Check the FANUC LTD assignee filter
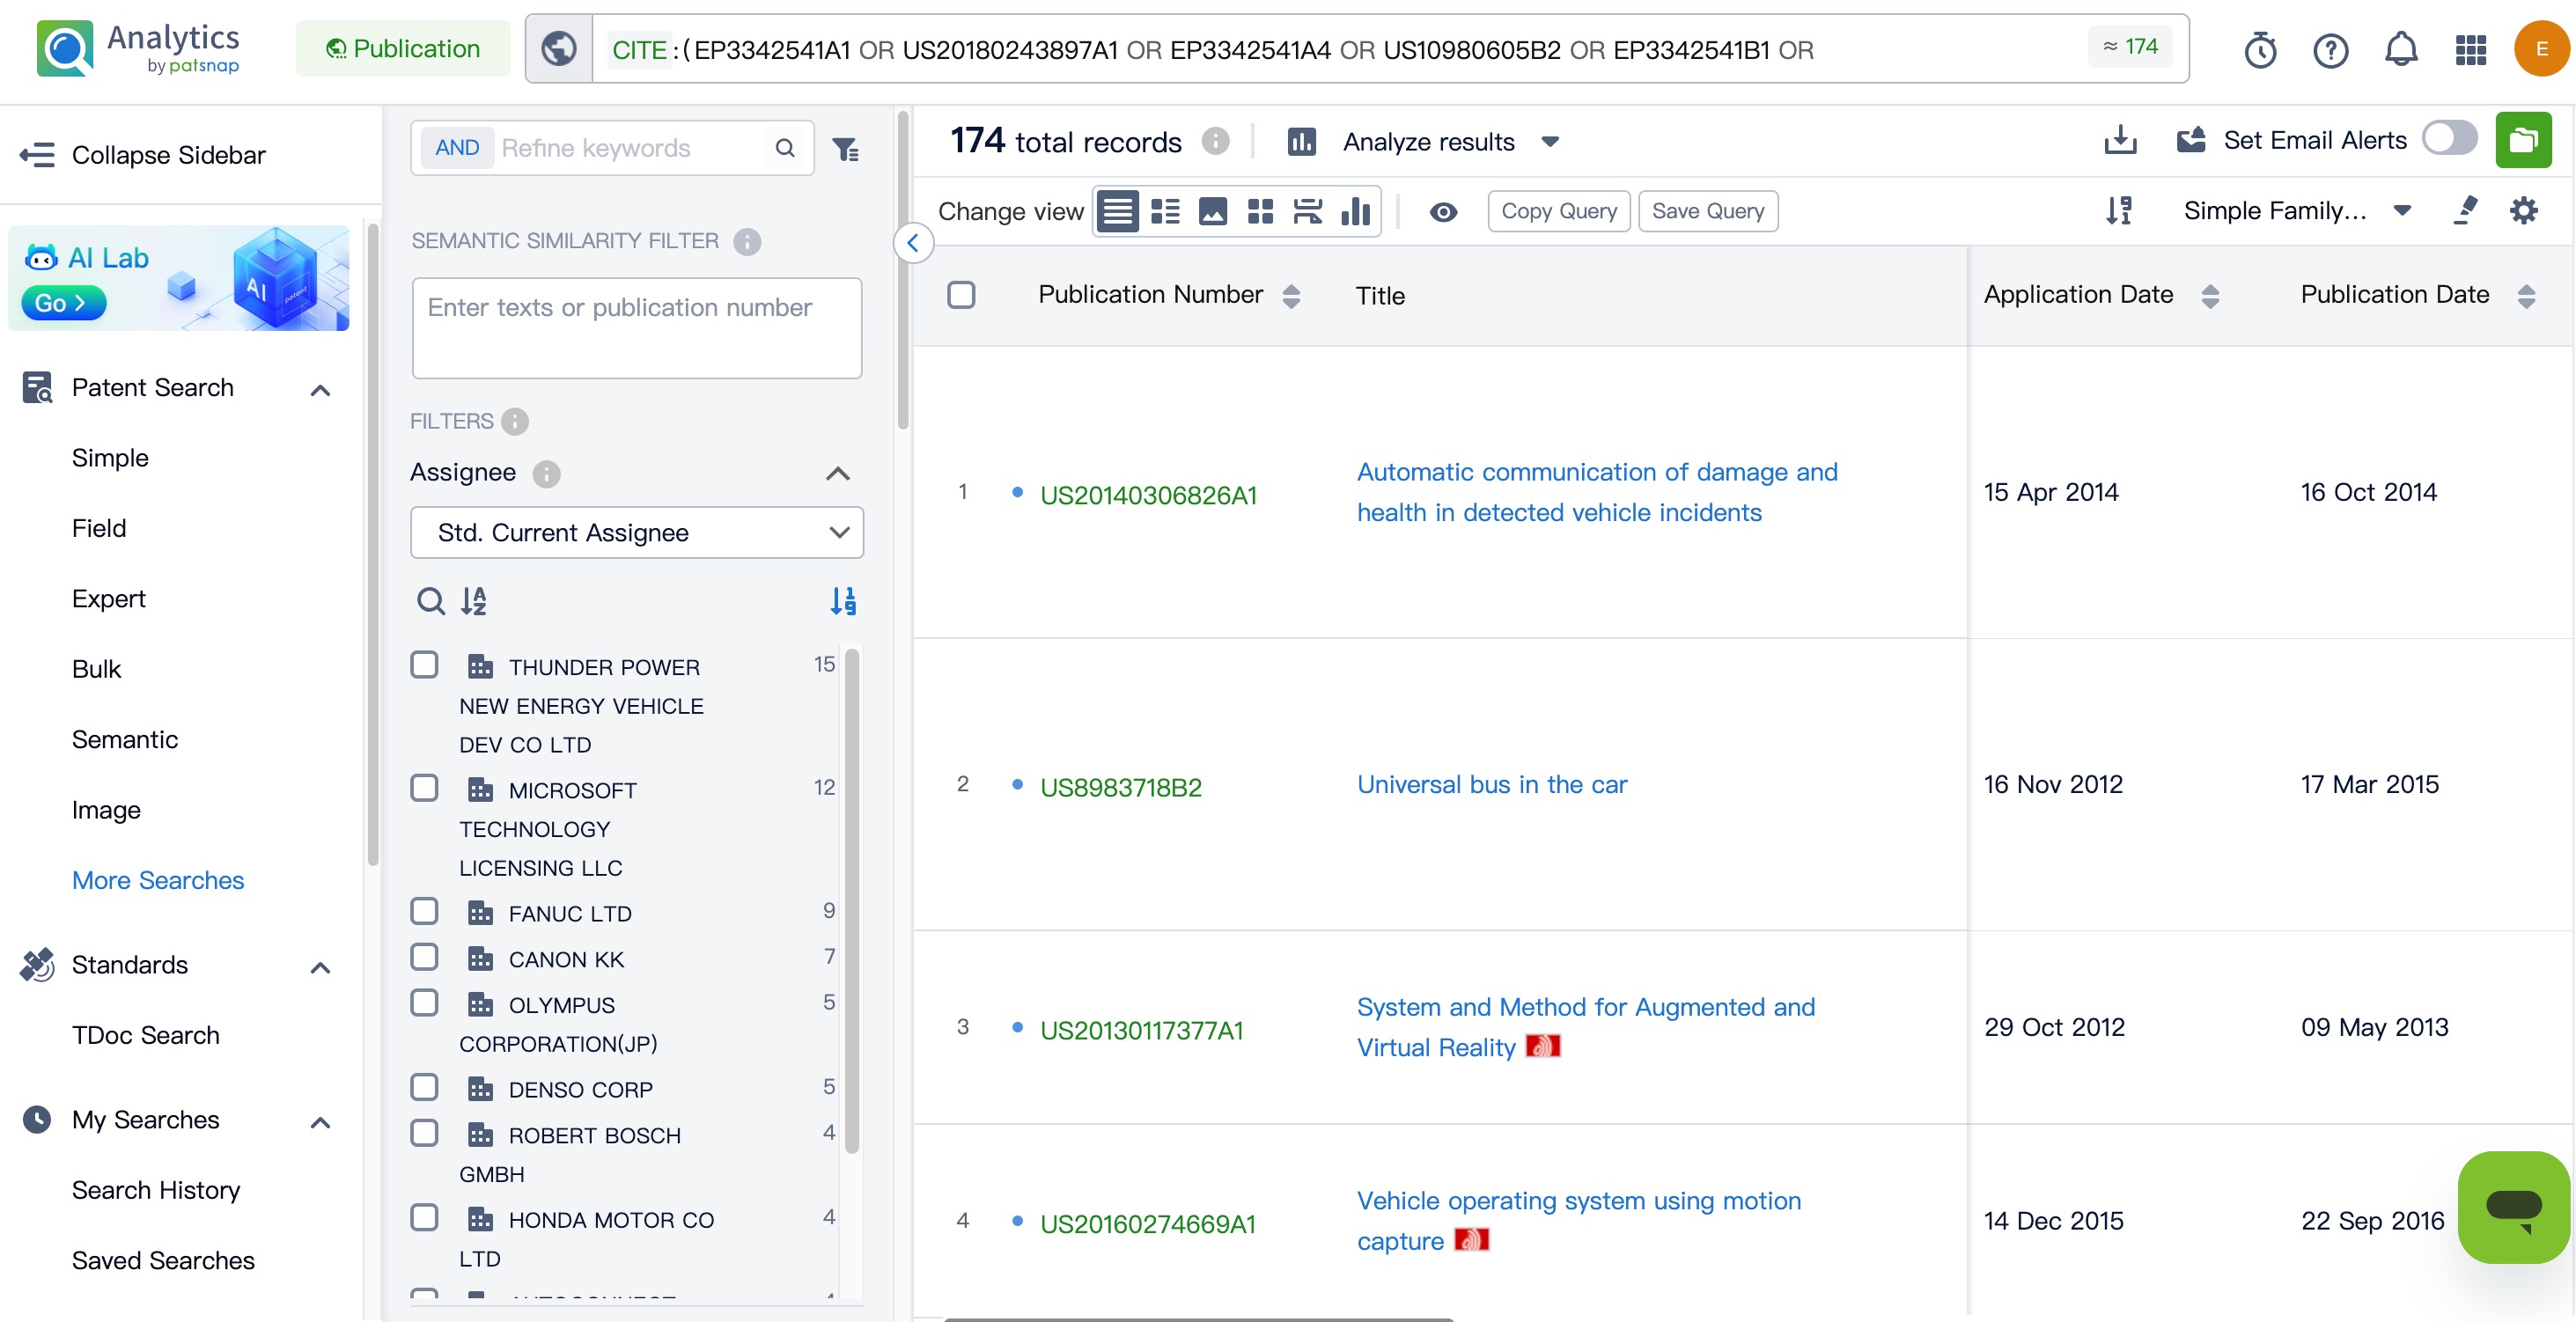This screenshot has height=1322, width=2576. pos(424,911)
